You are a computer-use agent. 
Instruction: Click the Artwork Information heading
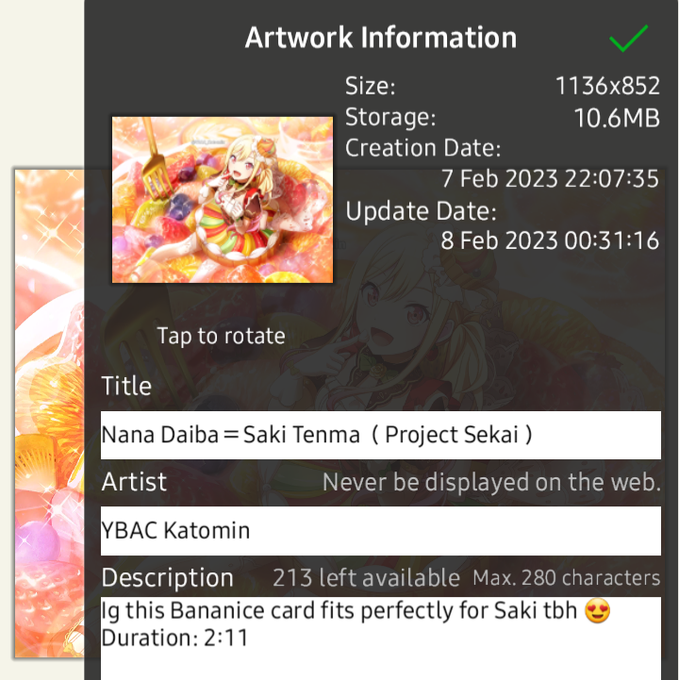[x=381, y=37]
